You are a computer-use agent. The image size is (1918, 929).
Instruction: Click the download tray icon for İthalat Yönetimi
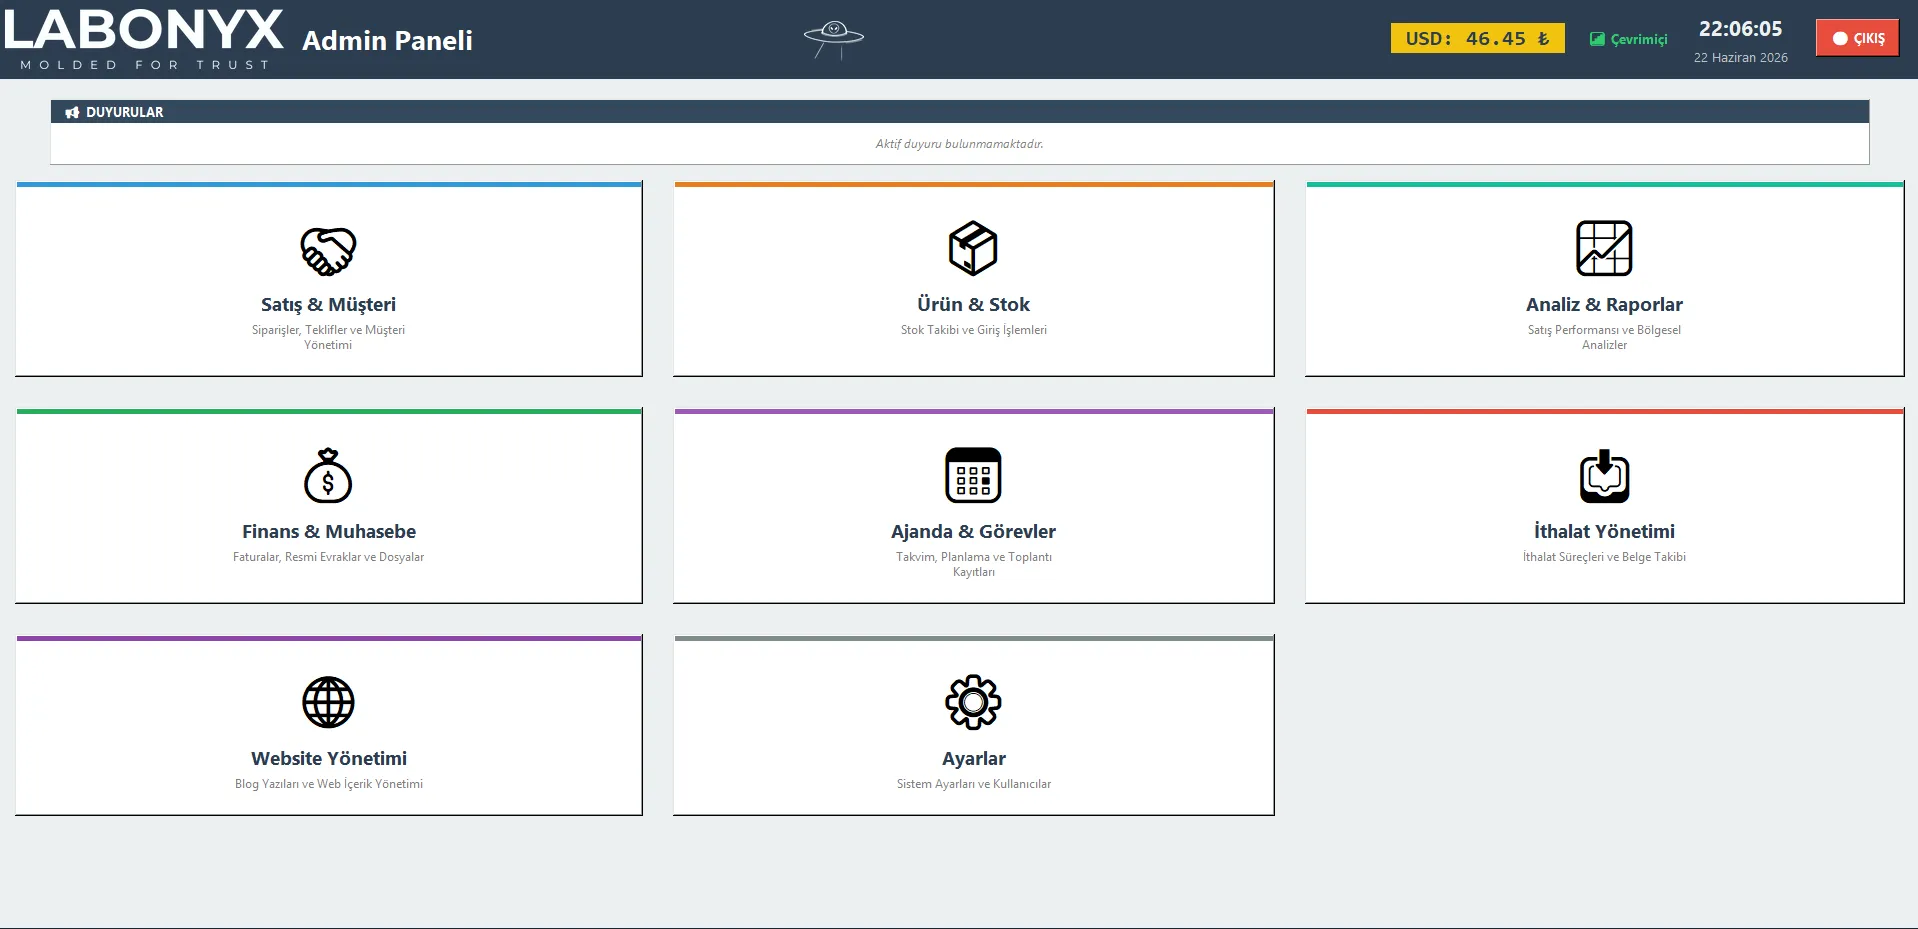[1604, 475]
